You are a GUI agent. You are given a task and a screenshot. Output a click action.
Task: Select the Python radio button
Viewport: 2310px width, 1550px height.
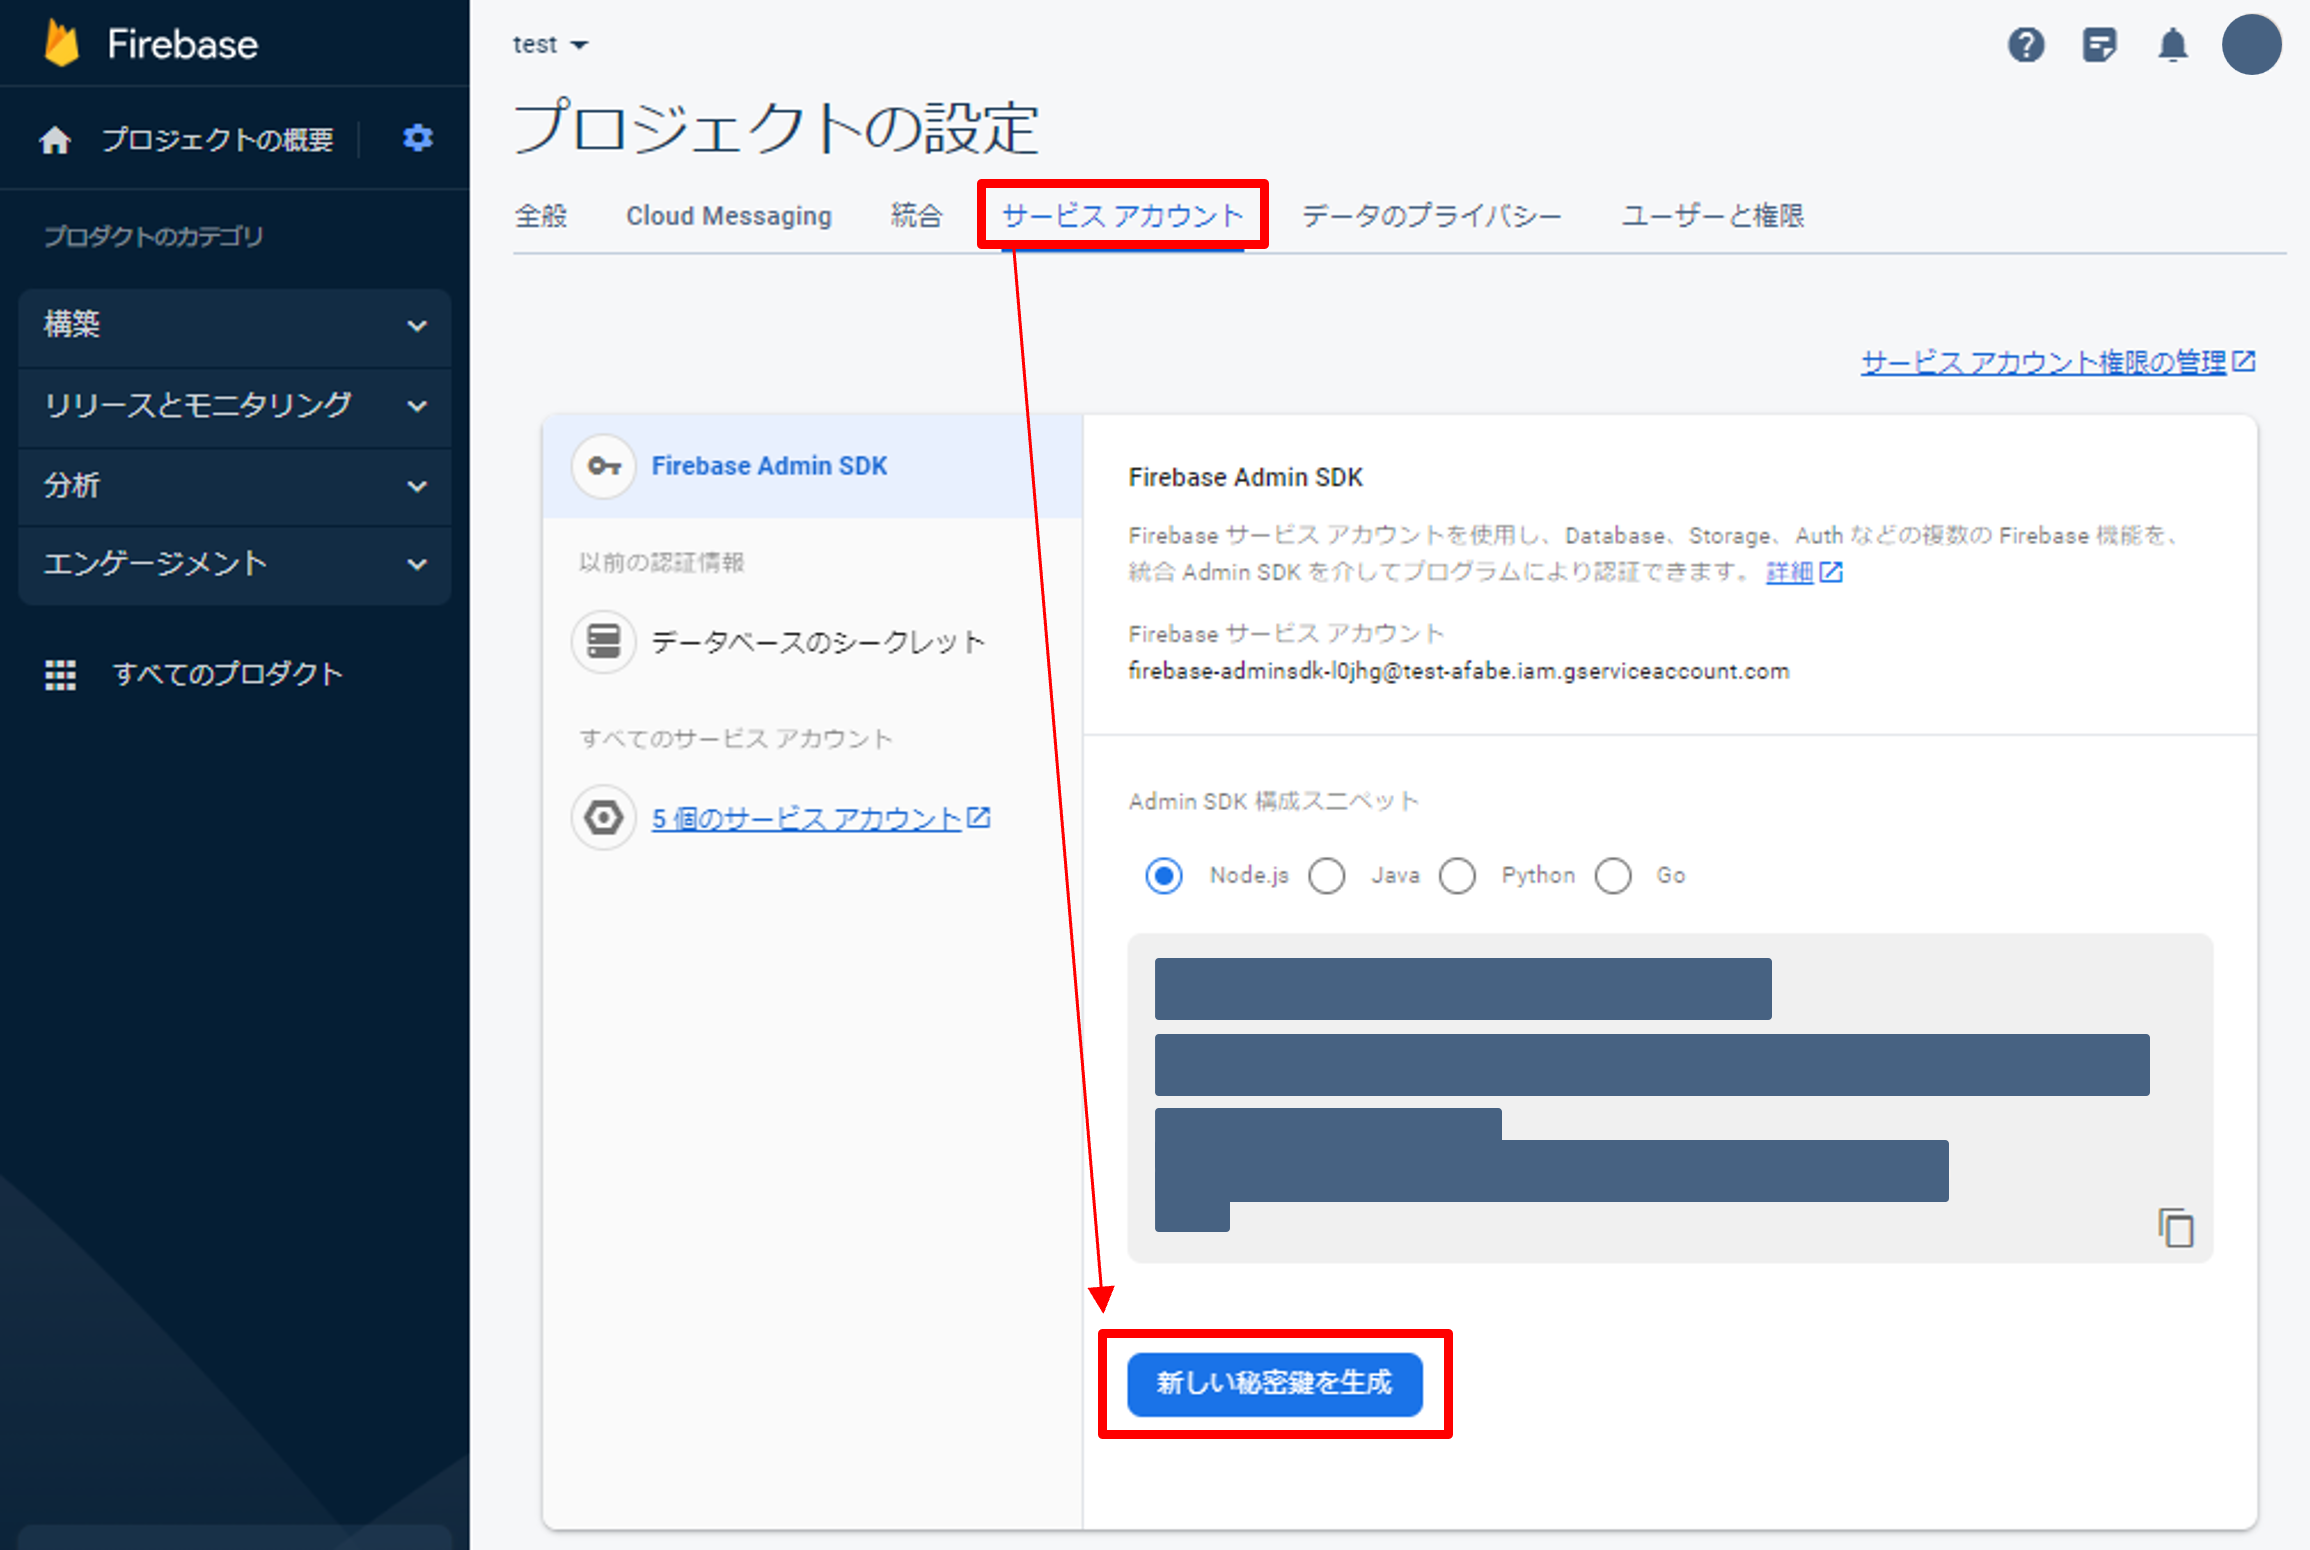point(1457,876)
